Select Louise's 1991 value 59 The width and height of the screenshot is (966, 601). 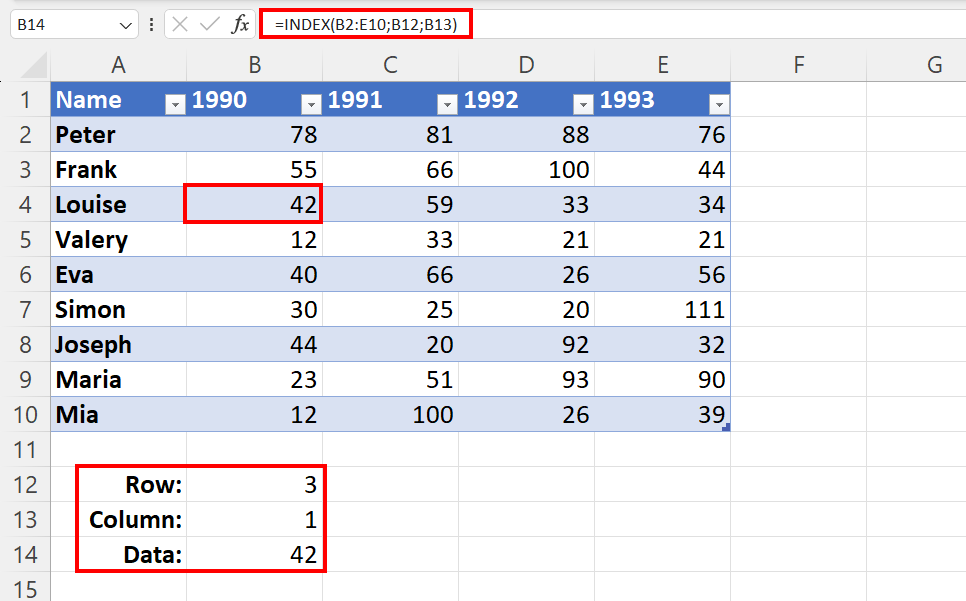click(391, 204)
